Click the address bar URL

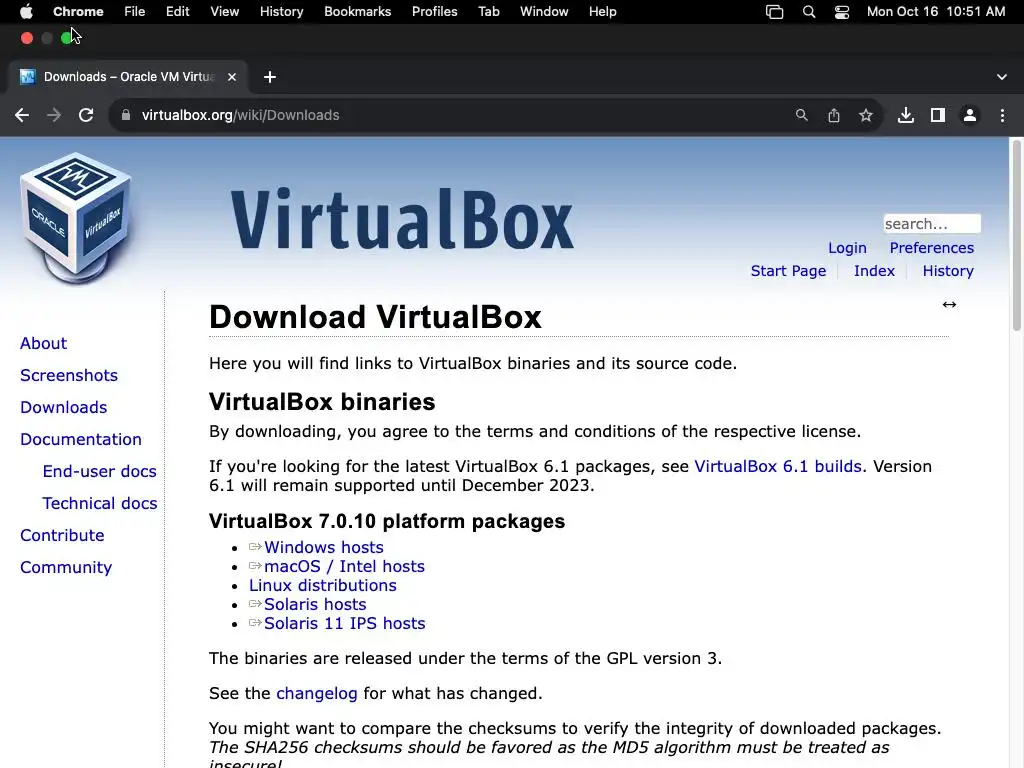point(240,116)
